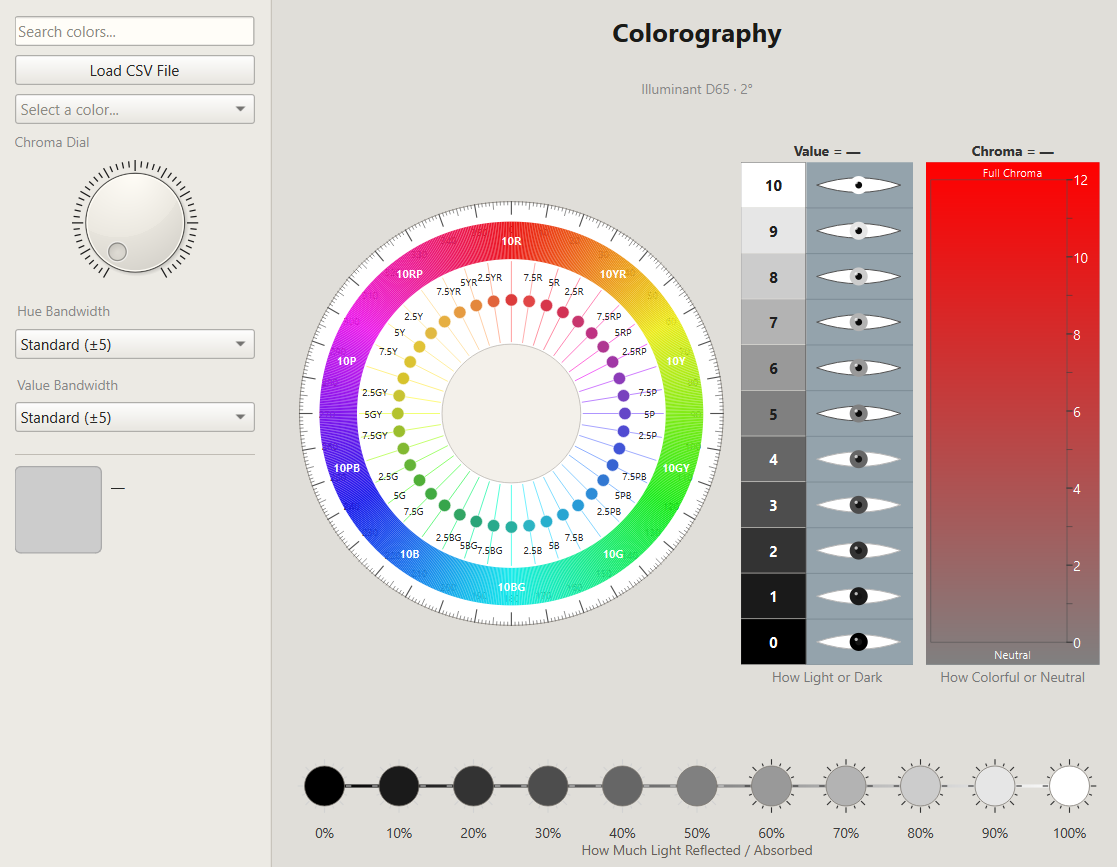
Task: Click the 20% reflectance sun icon
Action: [x=473, y=786]
